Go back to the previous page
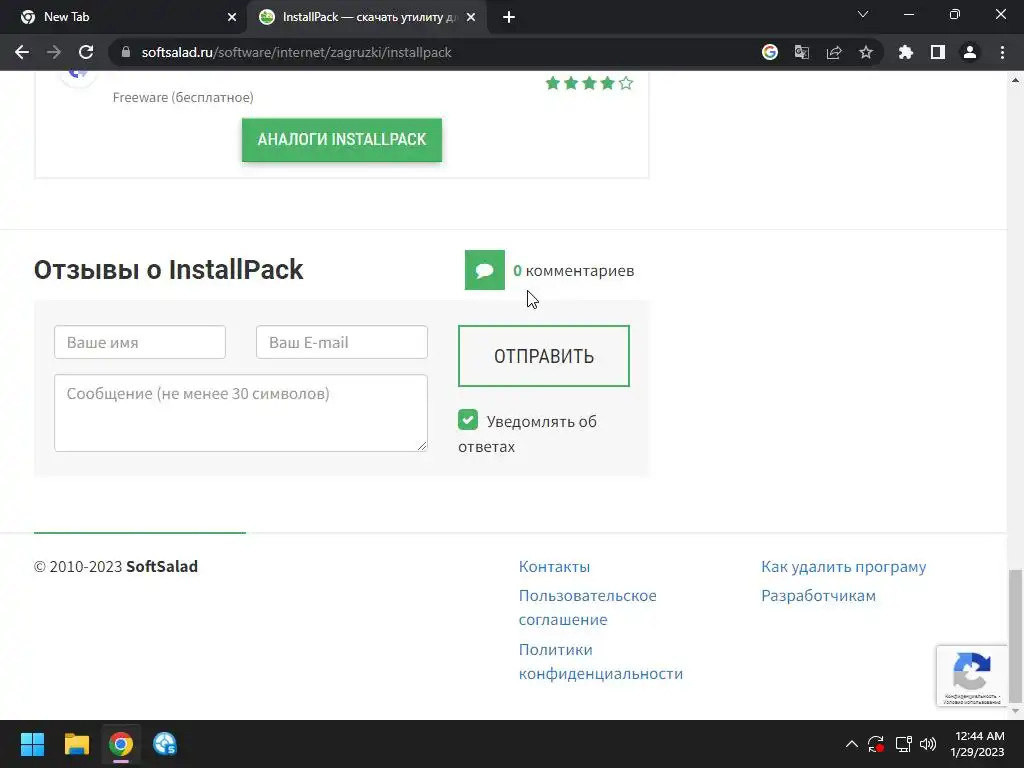Viewport: 1024px width, 768px height. click(x=22, y=52)
